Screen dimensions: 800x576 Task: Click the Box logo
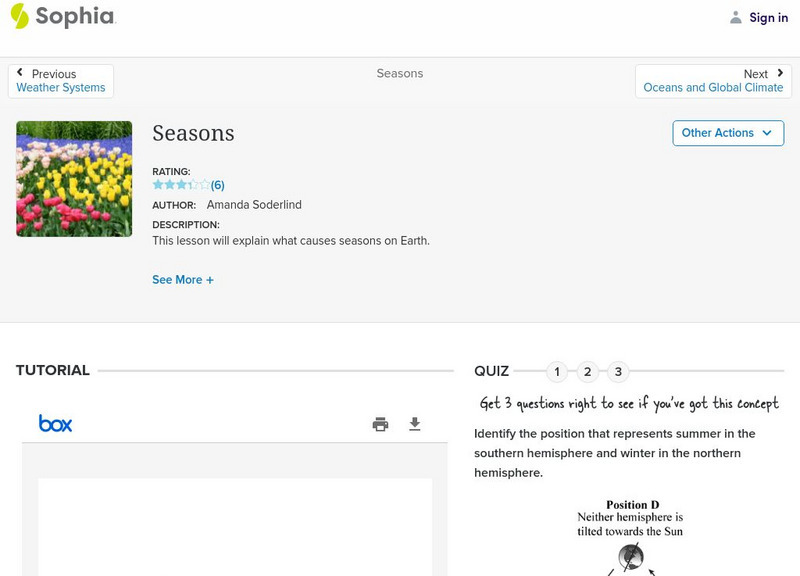(x=55, y=424)
